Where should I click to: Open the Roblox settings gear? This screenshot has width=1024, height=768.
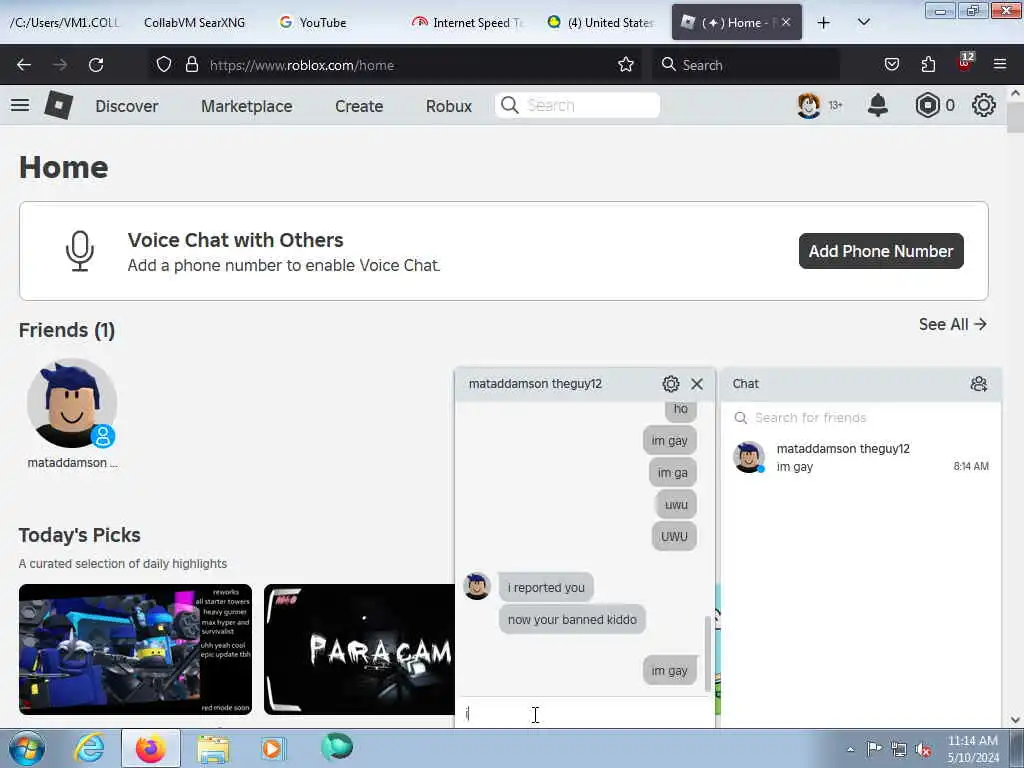coord(984,105)
